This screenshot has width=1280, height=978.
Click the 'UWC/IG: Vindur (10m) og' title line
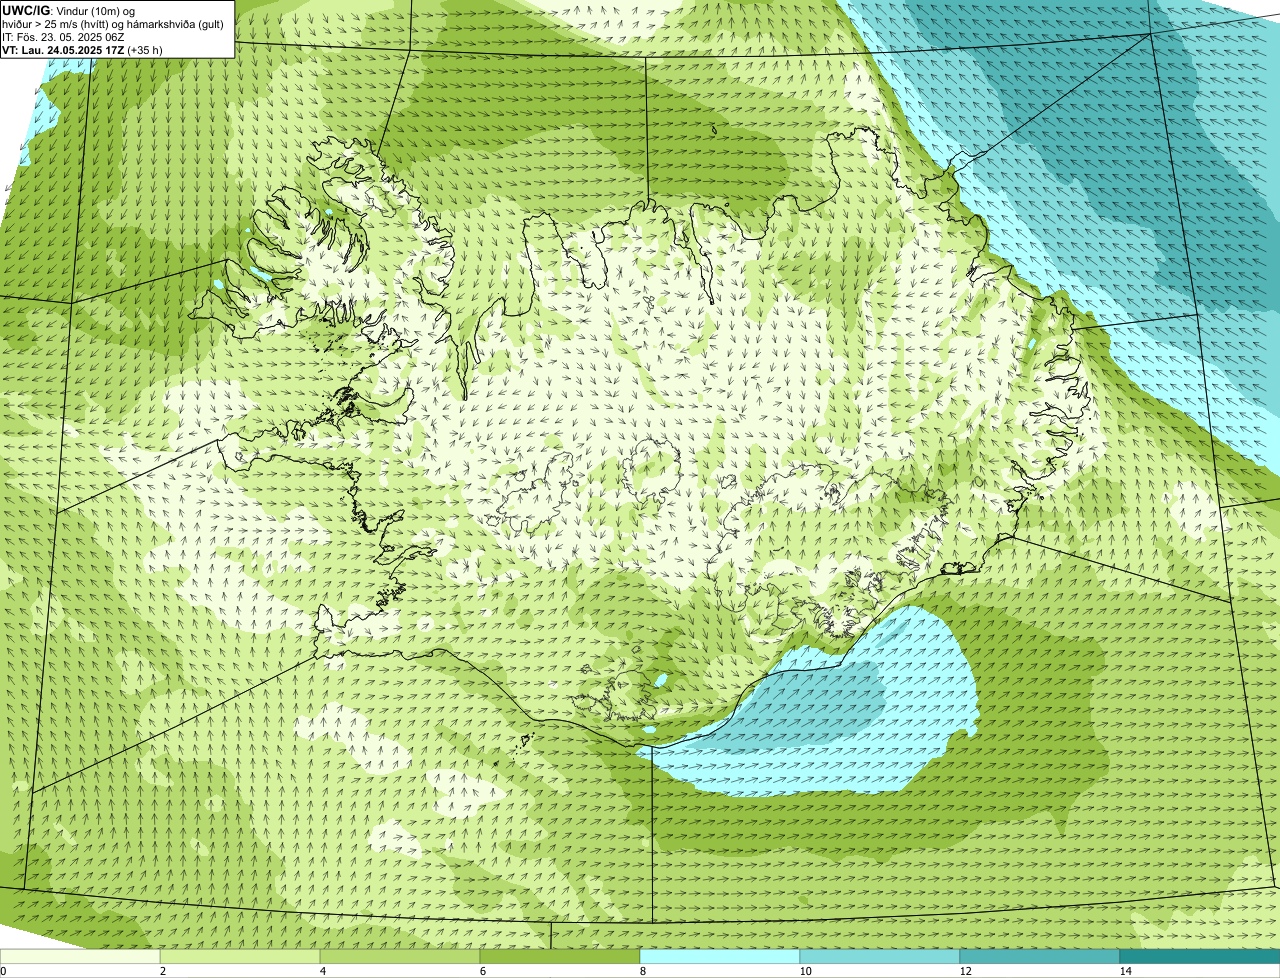pyautogui.click(x=69, y=11)
